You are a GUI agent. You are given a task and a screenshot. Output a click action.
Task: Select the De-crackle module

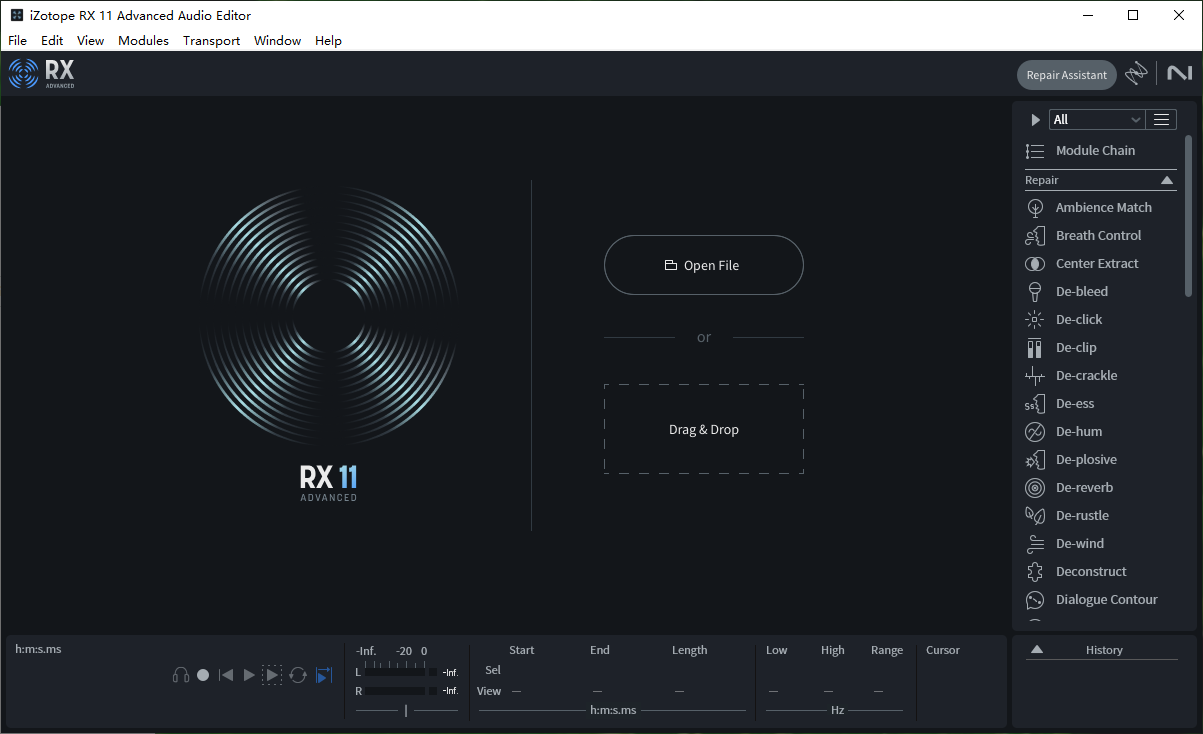(1086, 375)
